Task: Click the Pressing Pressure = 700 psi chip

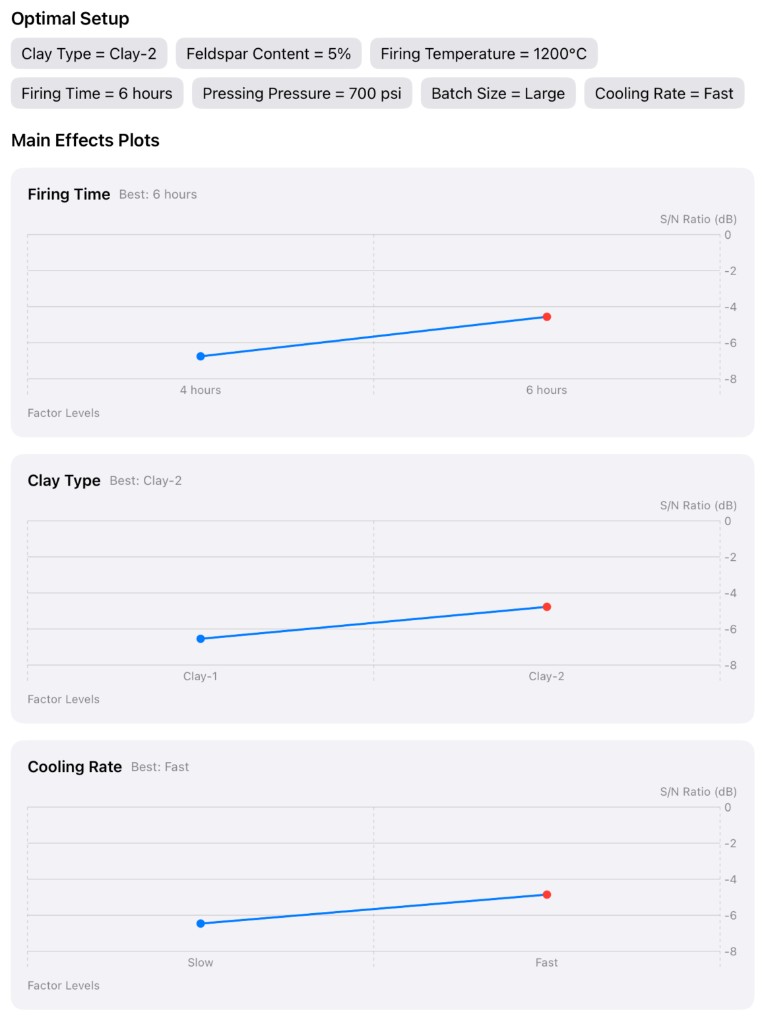Action: coord(302,94)
